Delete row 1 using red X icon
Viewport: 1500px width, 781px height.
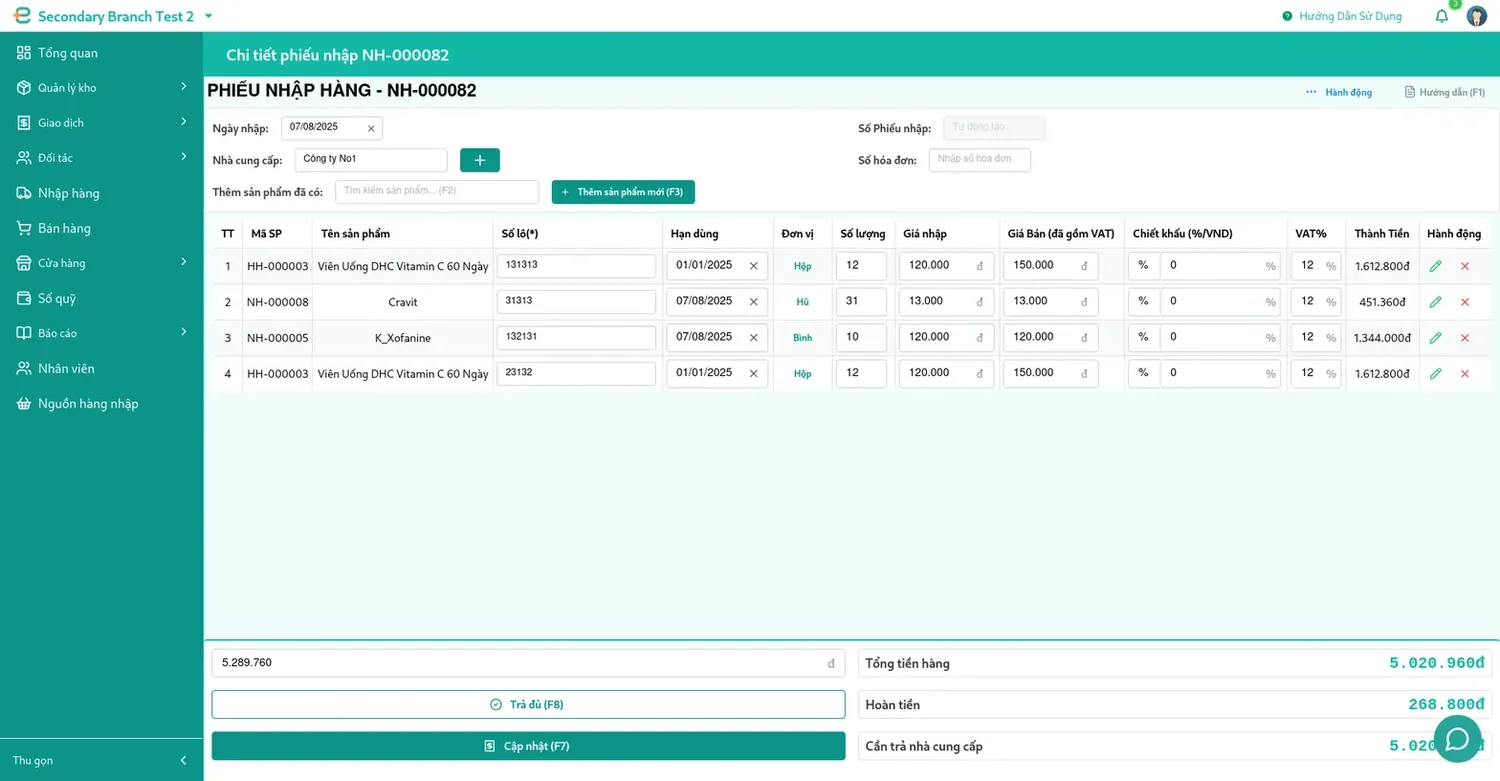(1465, 266)
